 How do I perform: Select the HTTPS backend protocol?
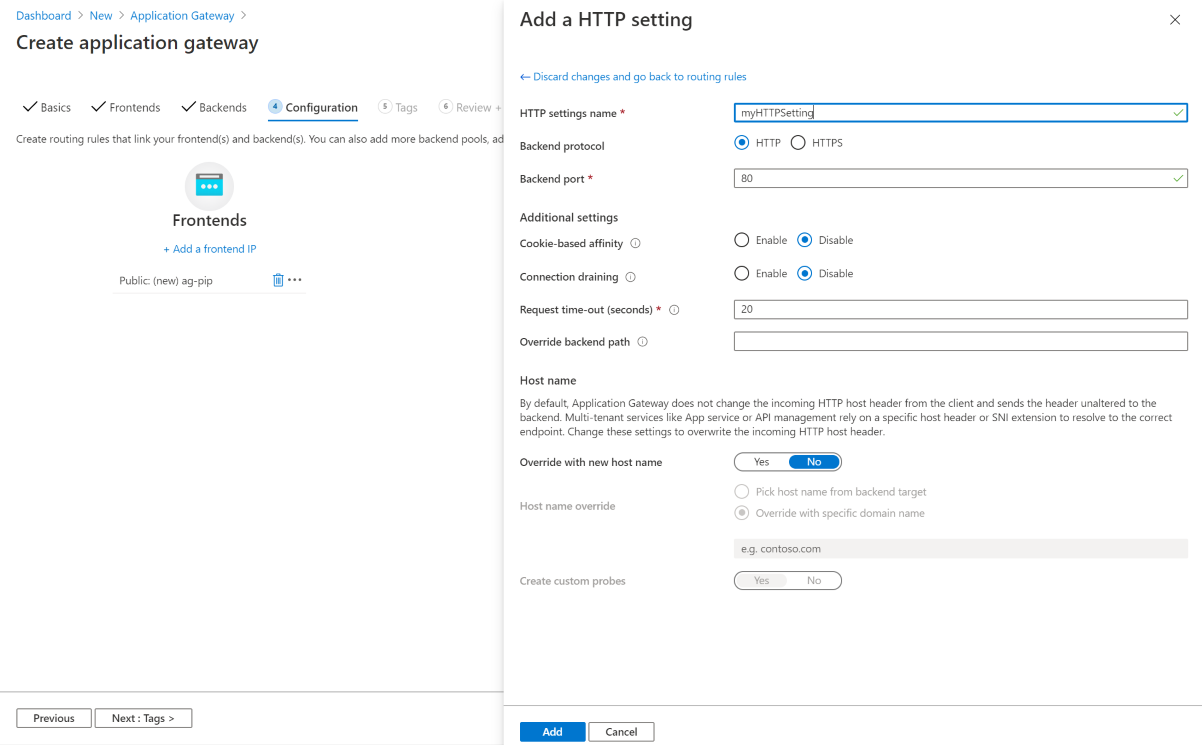(797, 142)
